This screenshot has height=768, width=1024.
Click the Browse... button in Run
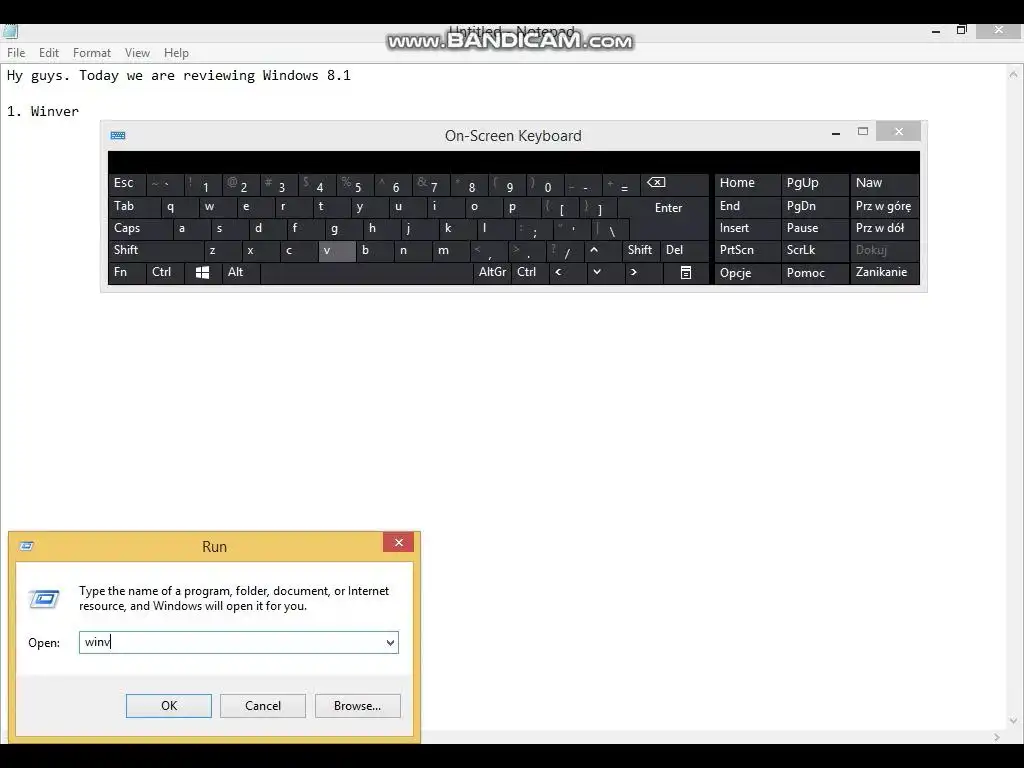357,706
